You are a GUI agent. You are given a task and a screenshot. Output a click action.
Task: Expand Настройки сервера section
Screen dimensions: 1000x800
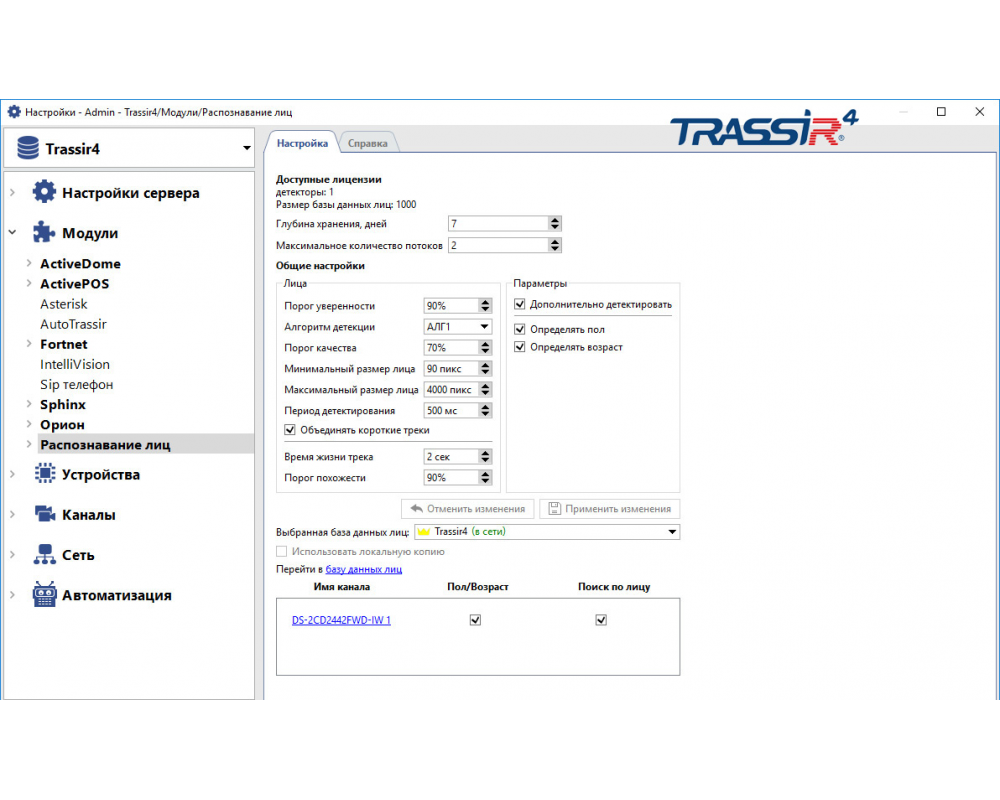click(13, 192)
